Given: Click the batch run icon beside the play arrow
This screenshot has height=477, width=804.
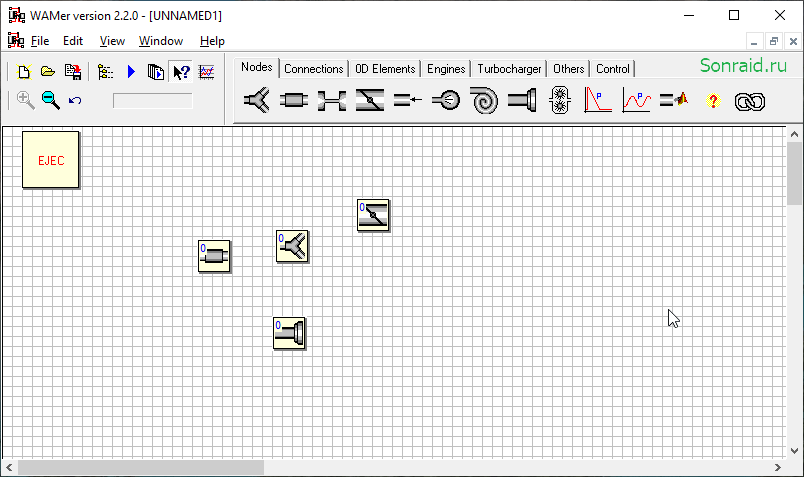Looking at the screenshot, I should (x=155, y=72).
